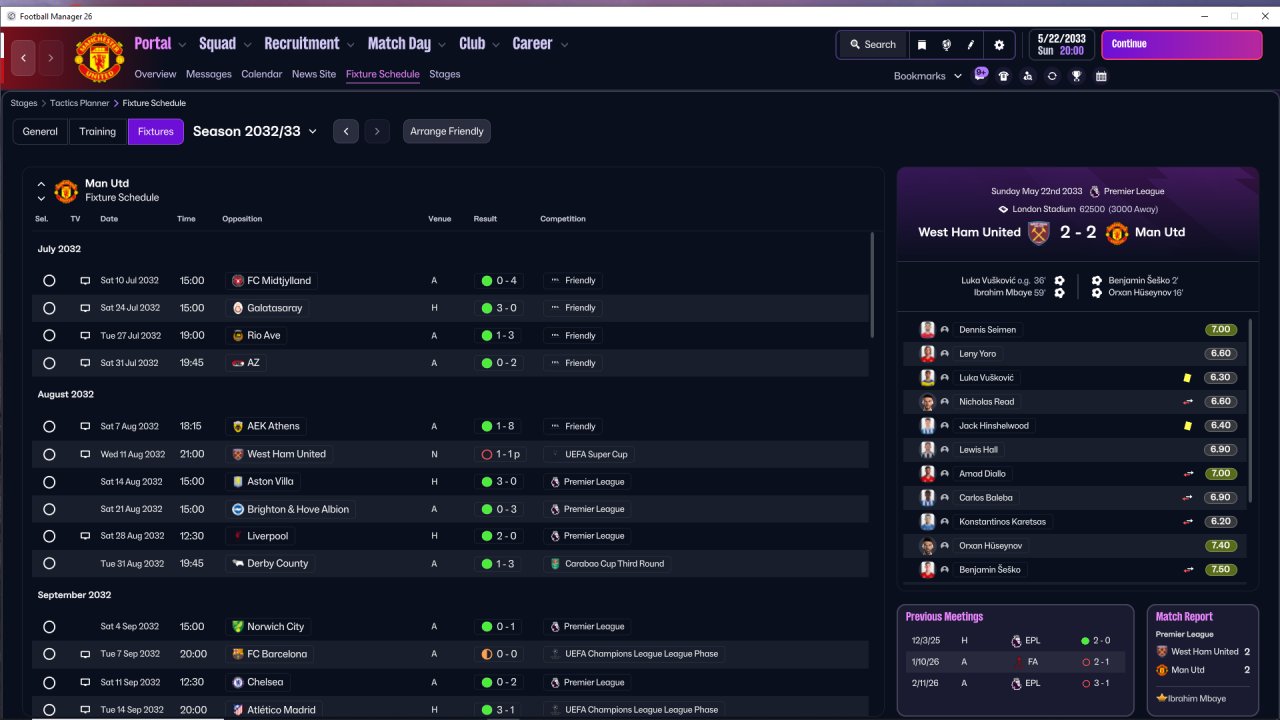Click the yellow card icon beside Jack Hinshelwood
This screenshot has width=1280, height=720.
click(x=1187, y=426)
